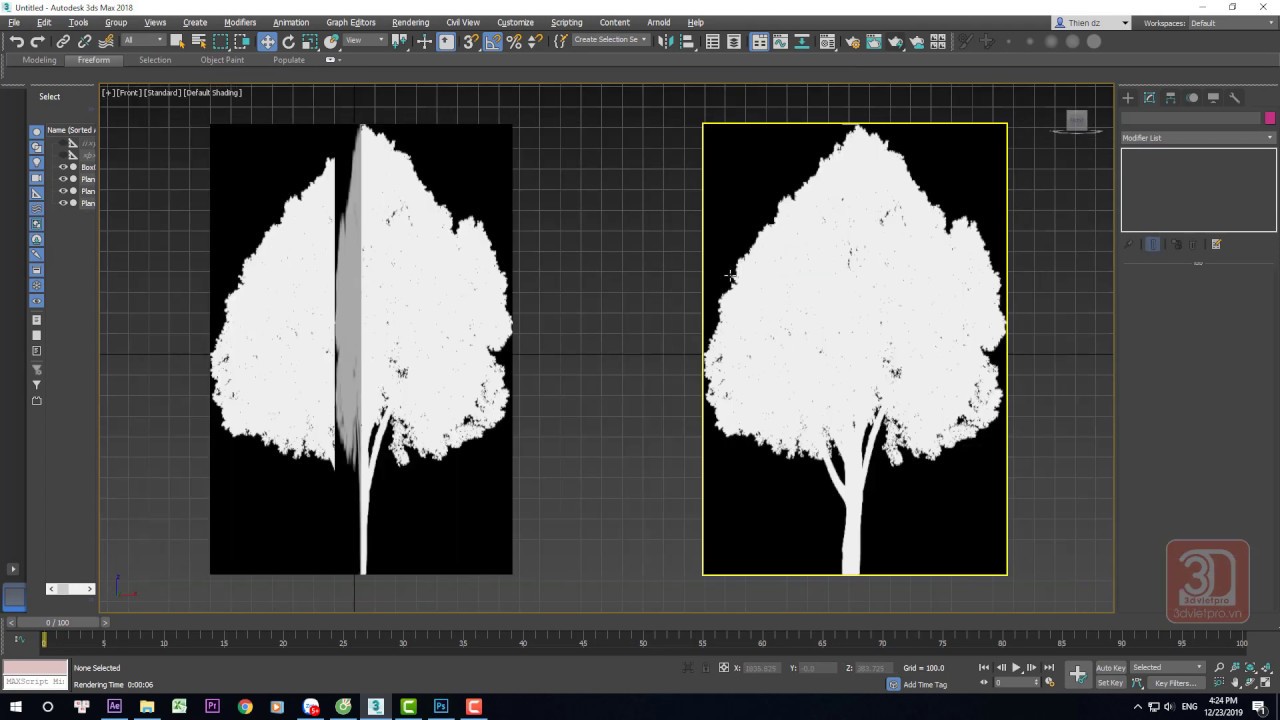Image resolution: width=1280 pixels, height=720 pixels.
Task: Open the Modifiers menu
Action: pyautogui.click(x=240, y=22)
